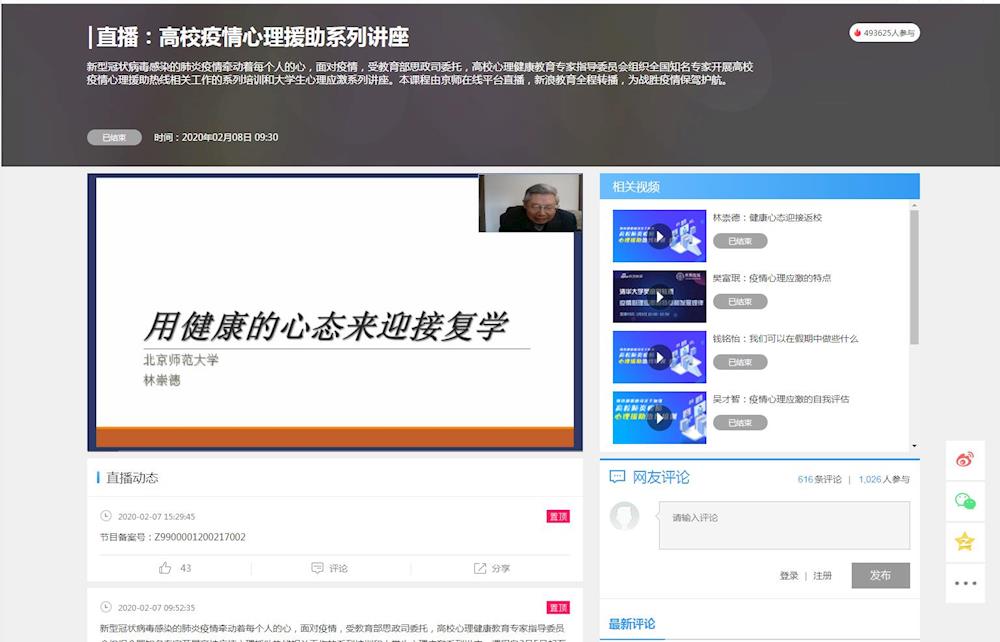Share to Weibo via sidebar icon
This screenshot has width=1000, height=642.
tap(965, 460)
